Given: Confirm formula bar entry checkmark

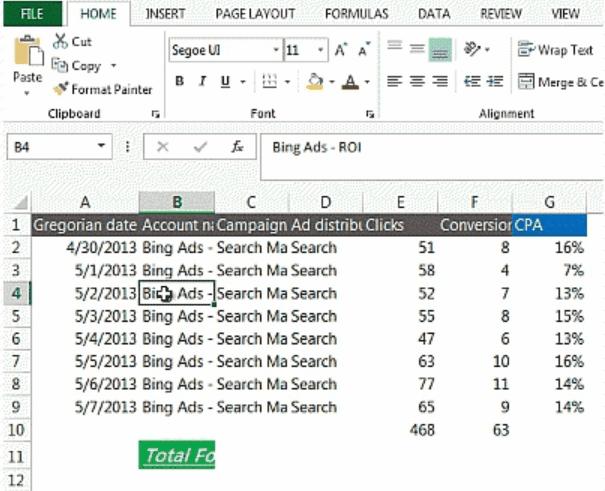Looking at the screenshot, I should [x=200, y=147].
